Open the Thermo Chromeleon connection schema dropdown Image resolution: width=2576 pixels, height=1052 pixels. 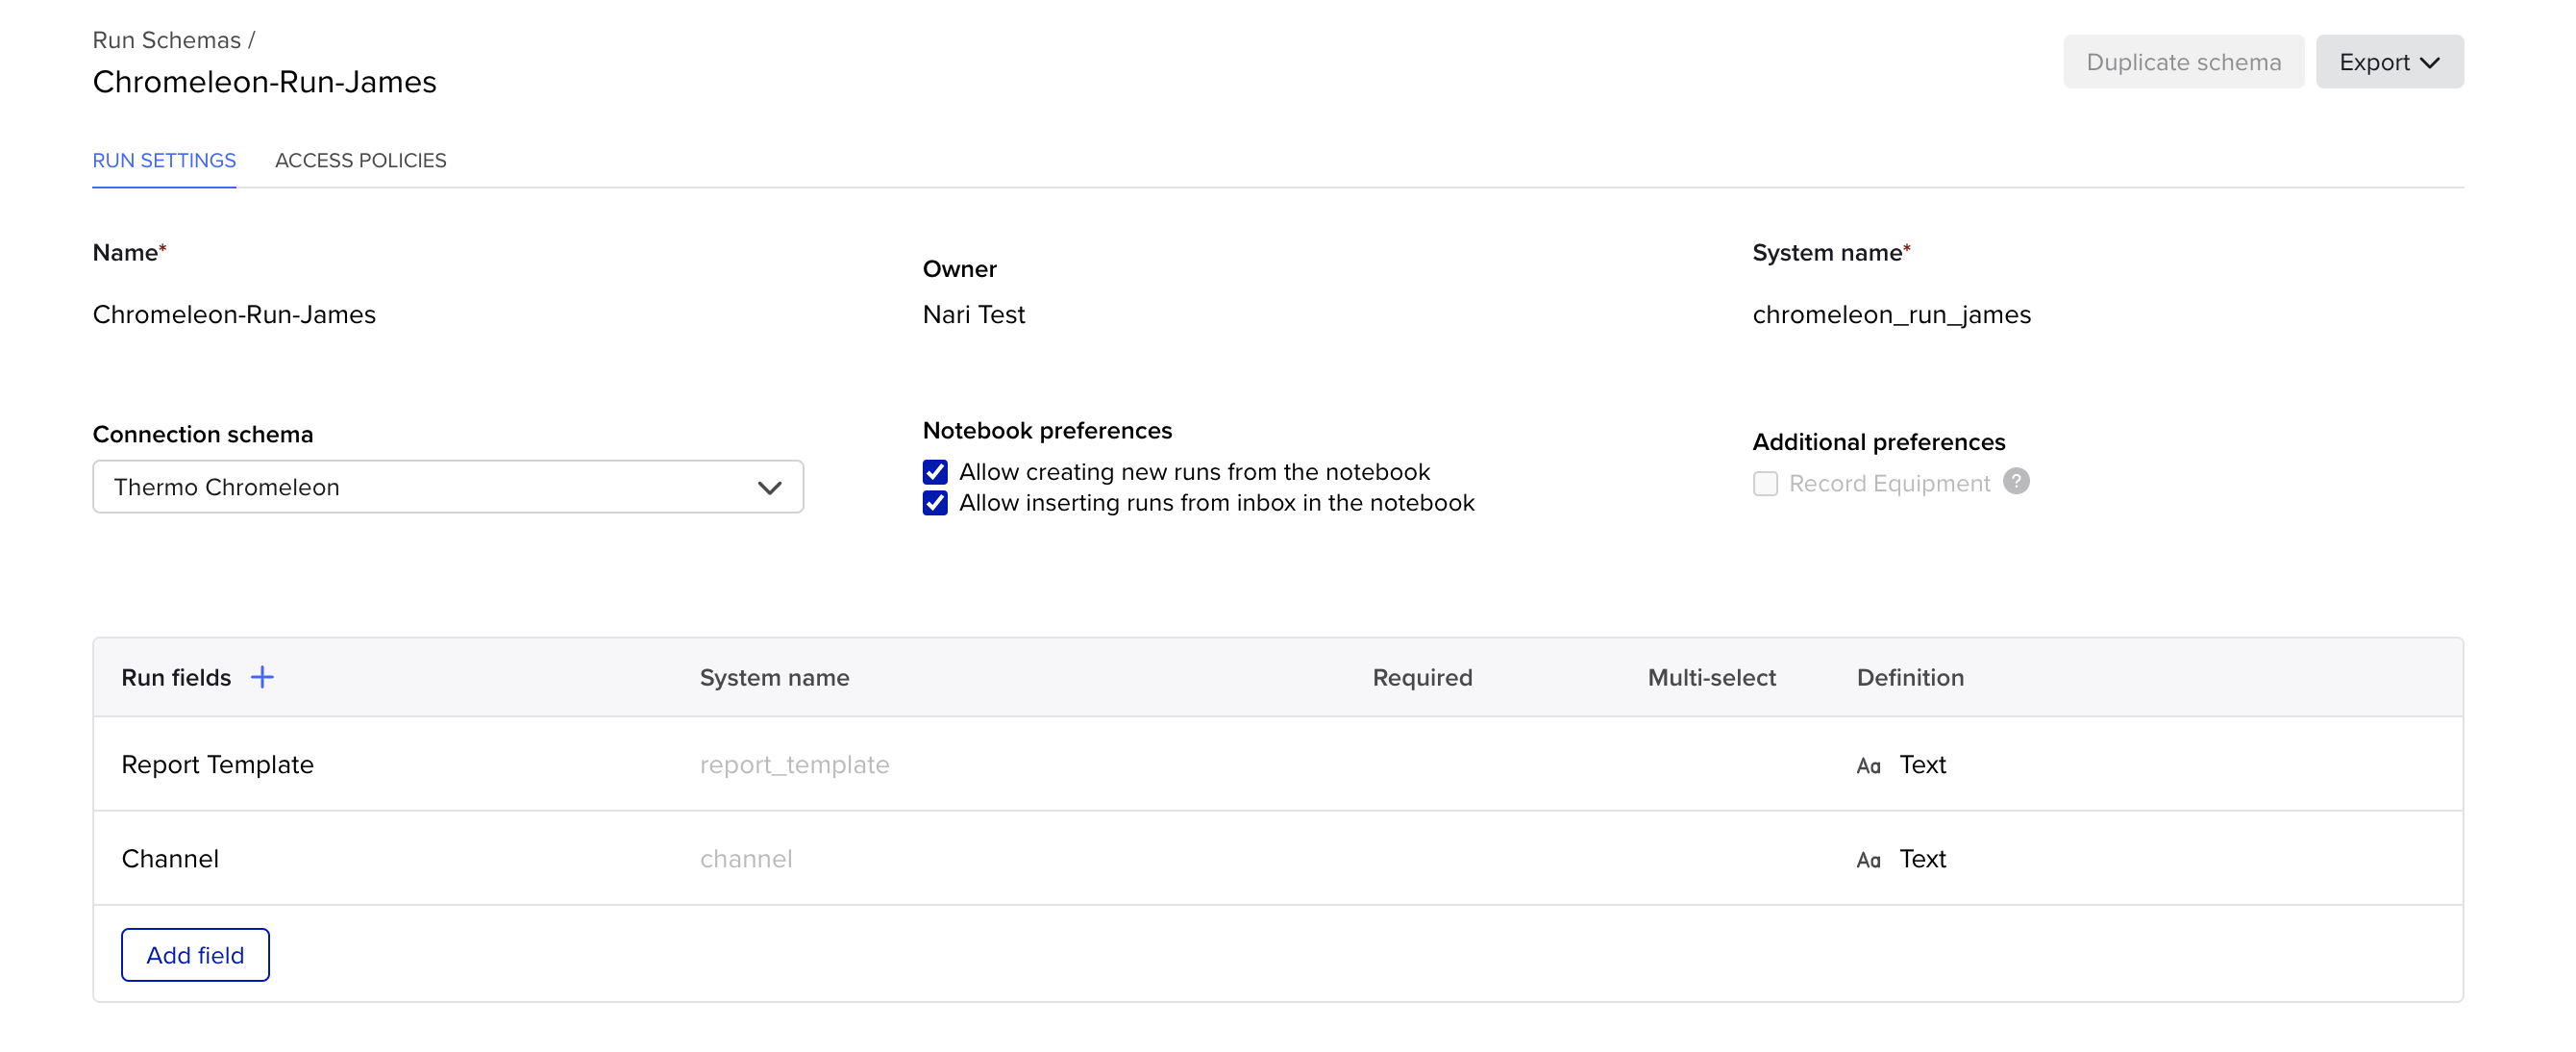click(447, 487)
